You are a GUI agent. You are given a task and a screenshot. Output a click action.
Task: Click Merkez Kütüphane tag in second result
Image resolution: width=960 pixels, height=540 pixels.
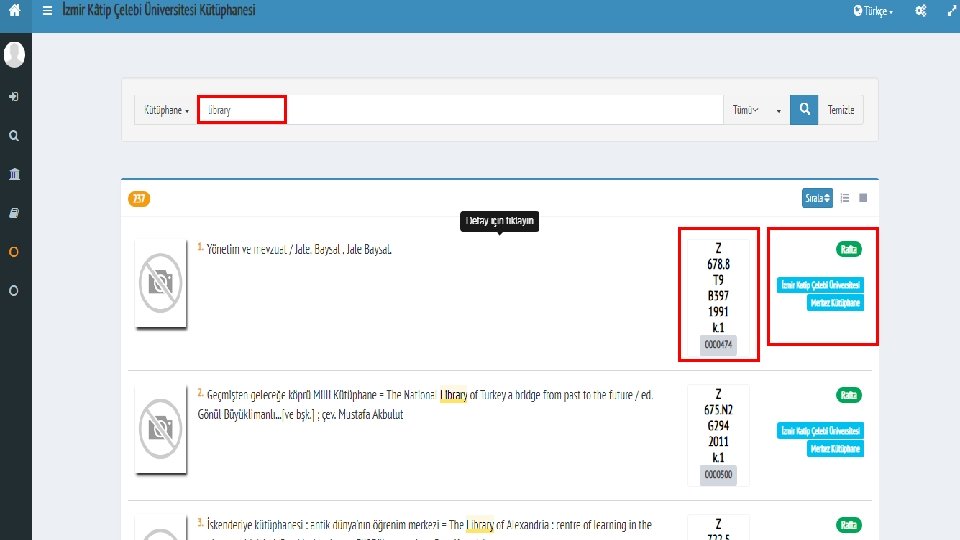[835, 449]
